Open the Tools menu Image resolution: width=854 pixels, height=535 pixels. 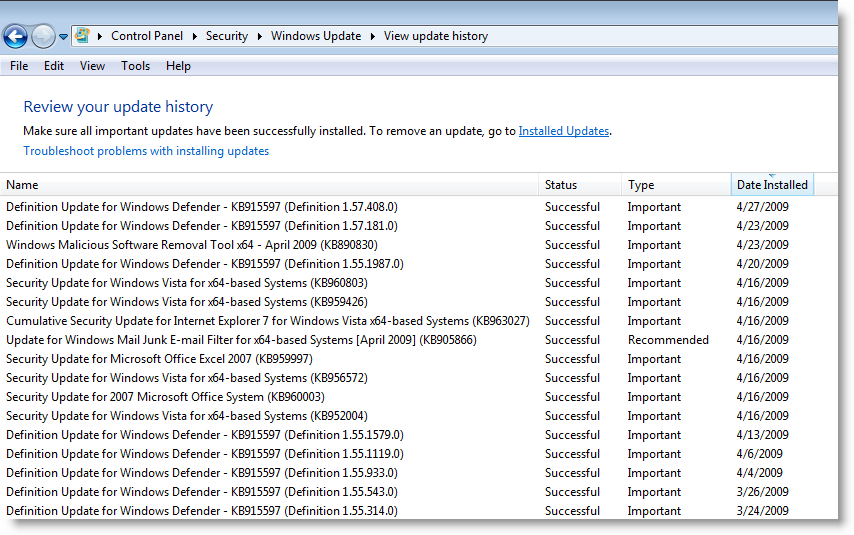(135, 66)
